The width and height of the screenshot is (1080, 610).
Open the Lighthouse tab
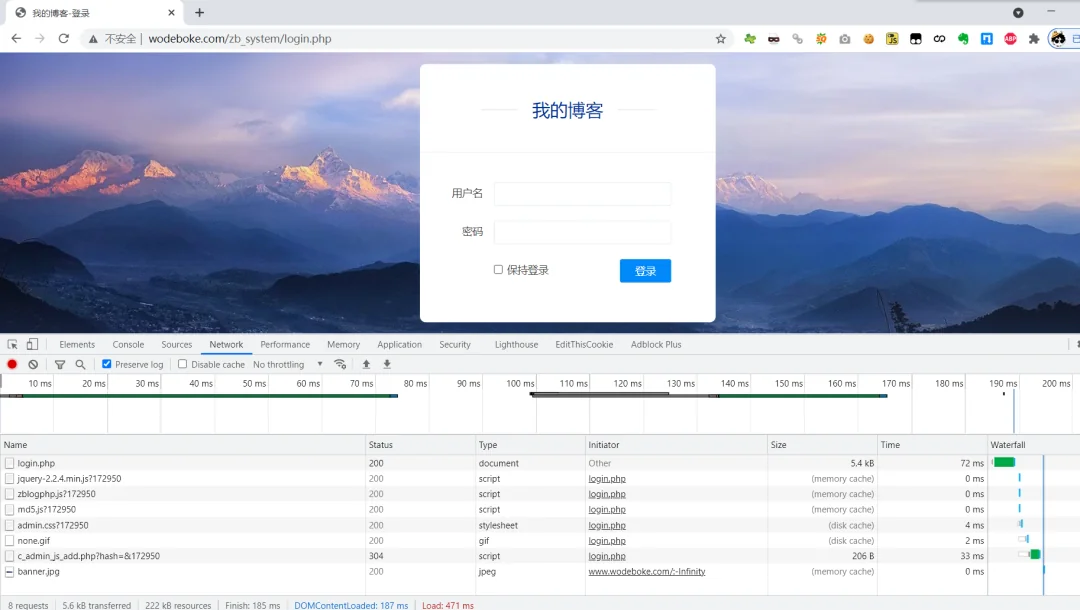517,344
